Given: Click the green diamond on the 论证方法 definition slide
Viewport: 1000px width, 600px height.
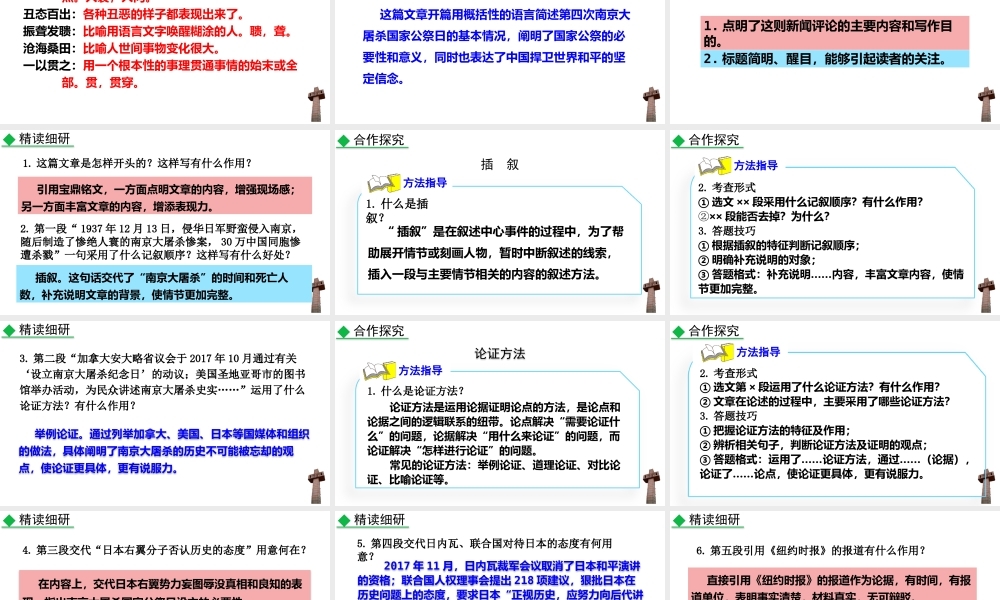Looking at the screenshot, I should tap(344, 332).
